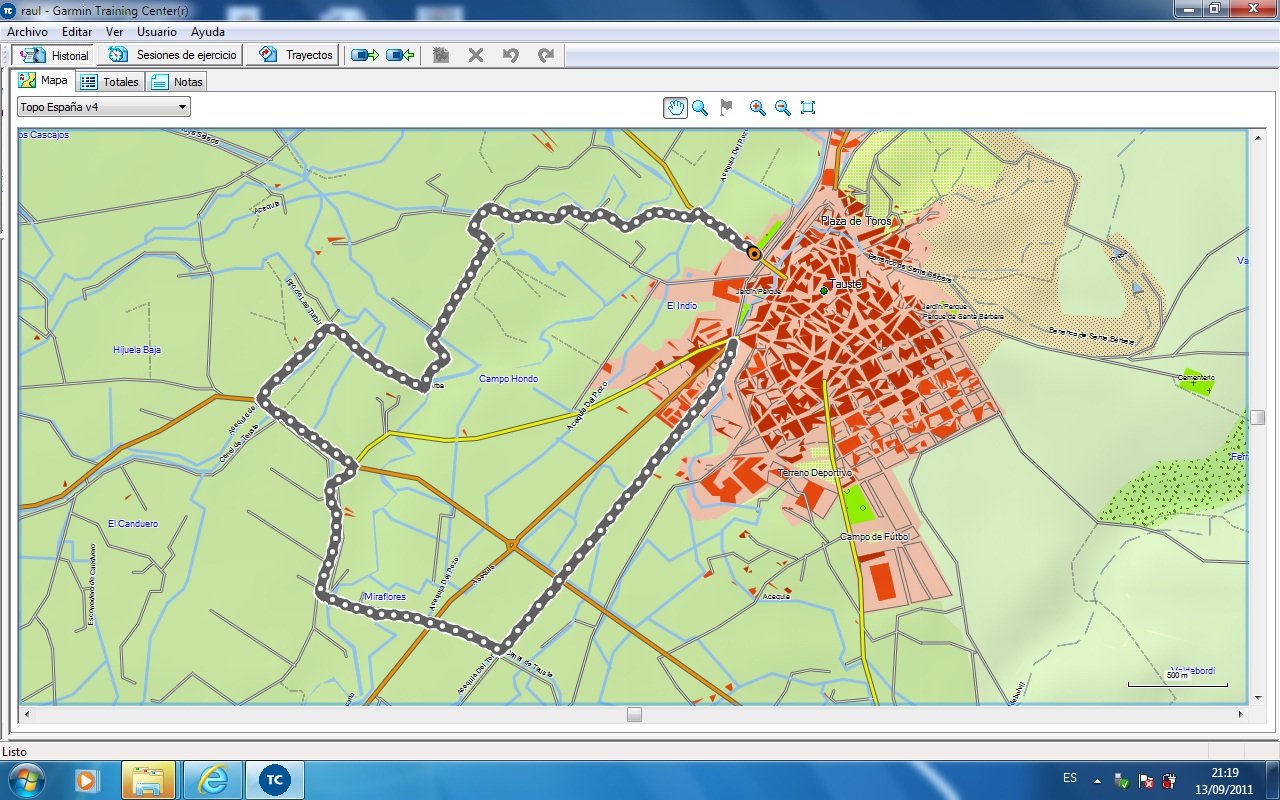
Task: Select the hand pan tool
Action: click(676, 108)
